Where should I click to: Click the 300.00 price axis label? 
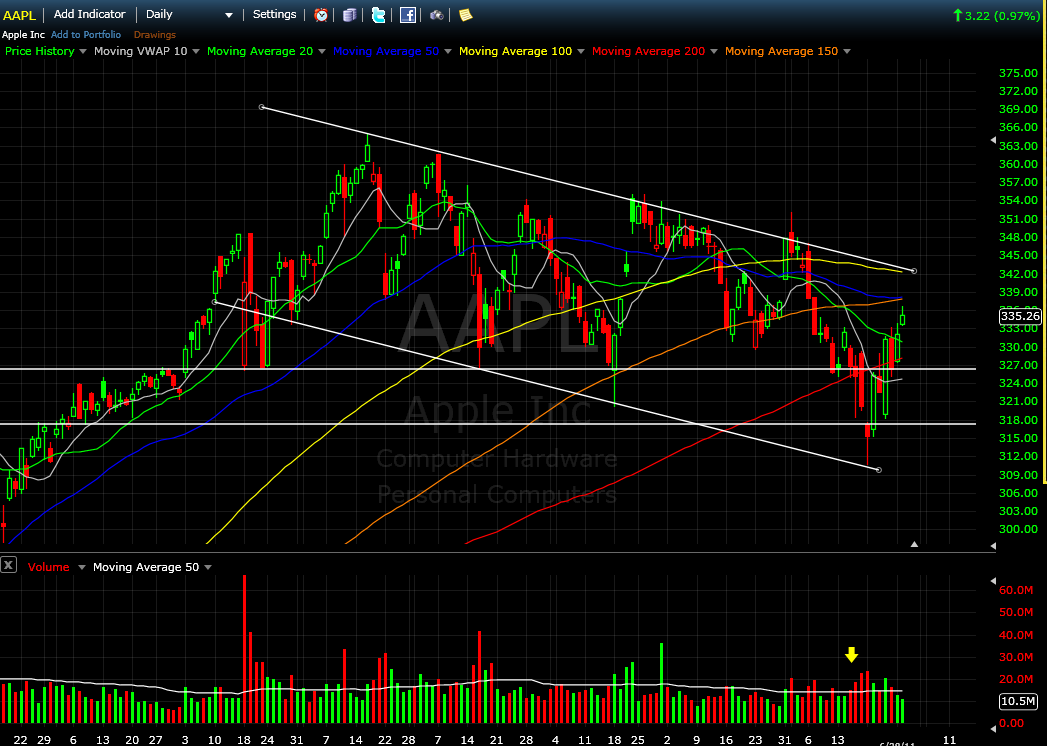1018,529
